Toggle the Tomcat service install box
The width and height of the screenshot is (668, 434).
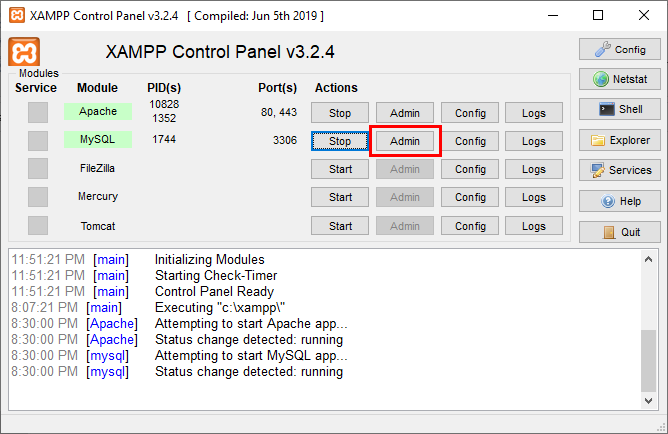(x=38, y=225)
